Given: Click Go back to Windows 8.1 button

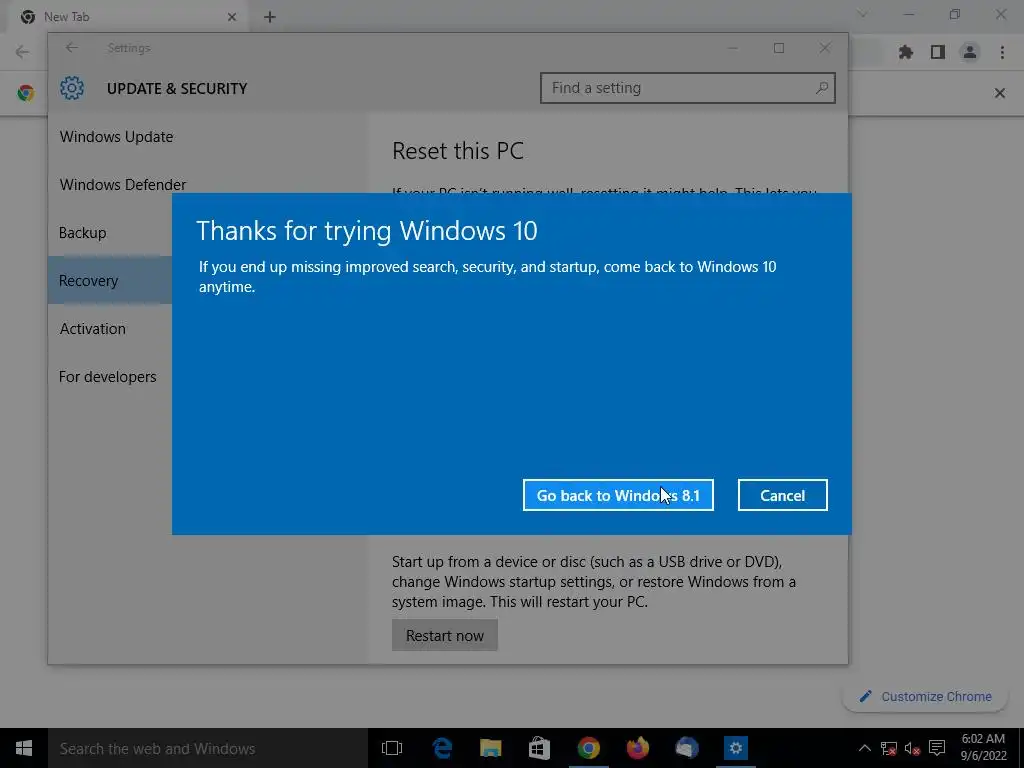Looking at the screenshot, I should [x=618, y=495].
